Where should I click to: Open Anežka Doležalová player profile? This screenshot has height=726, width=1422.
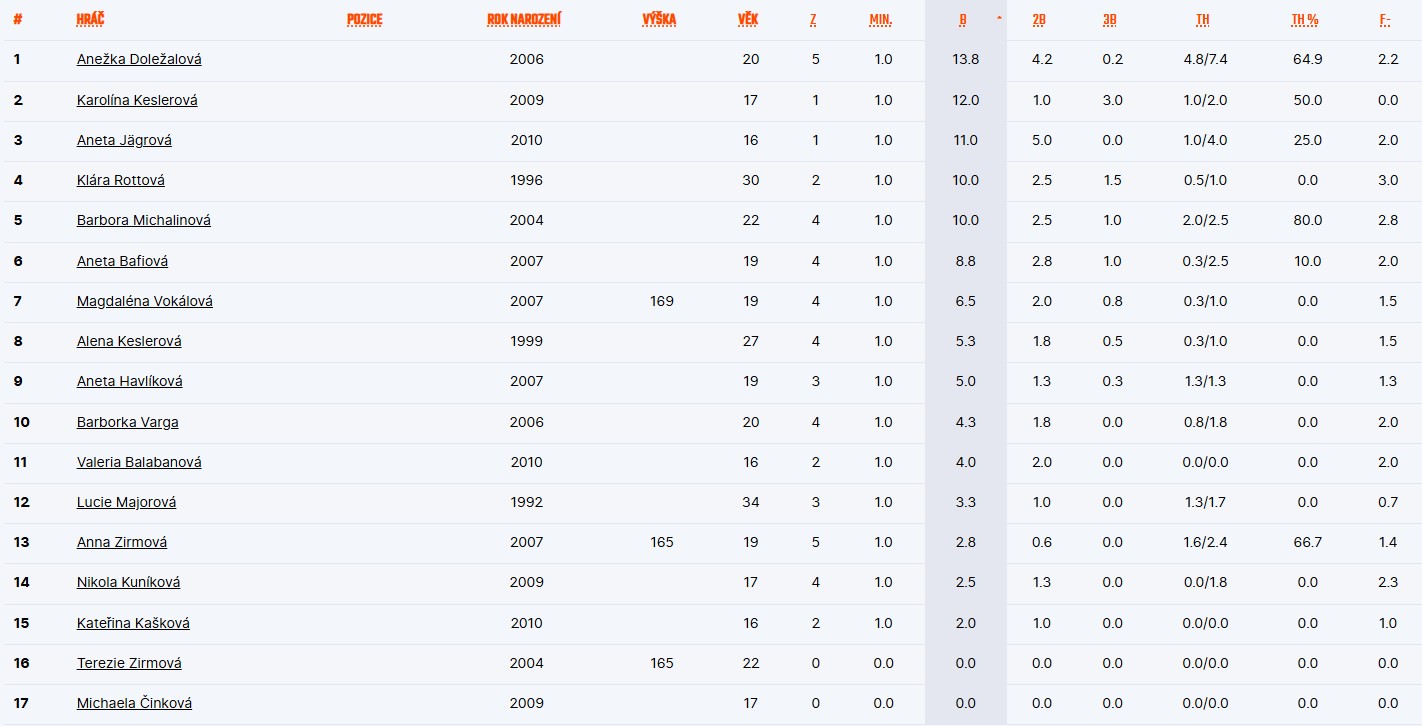pyautogui.click(x=139, y=59)
